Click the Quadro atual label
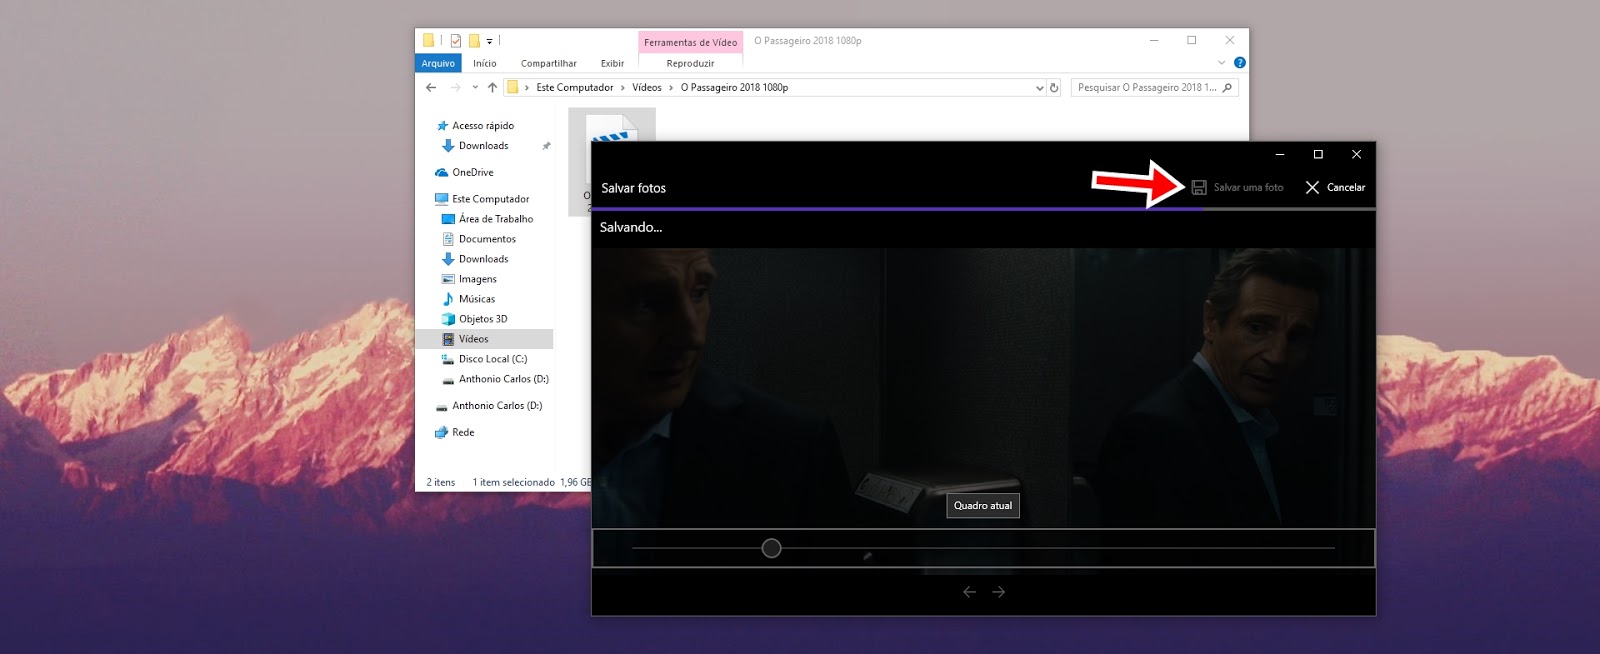1600x654 pixels. 983,506
